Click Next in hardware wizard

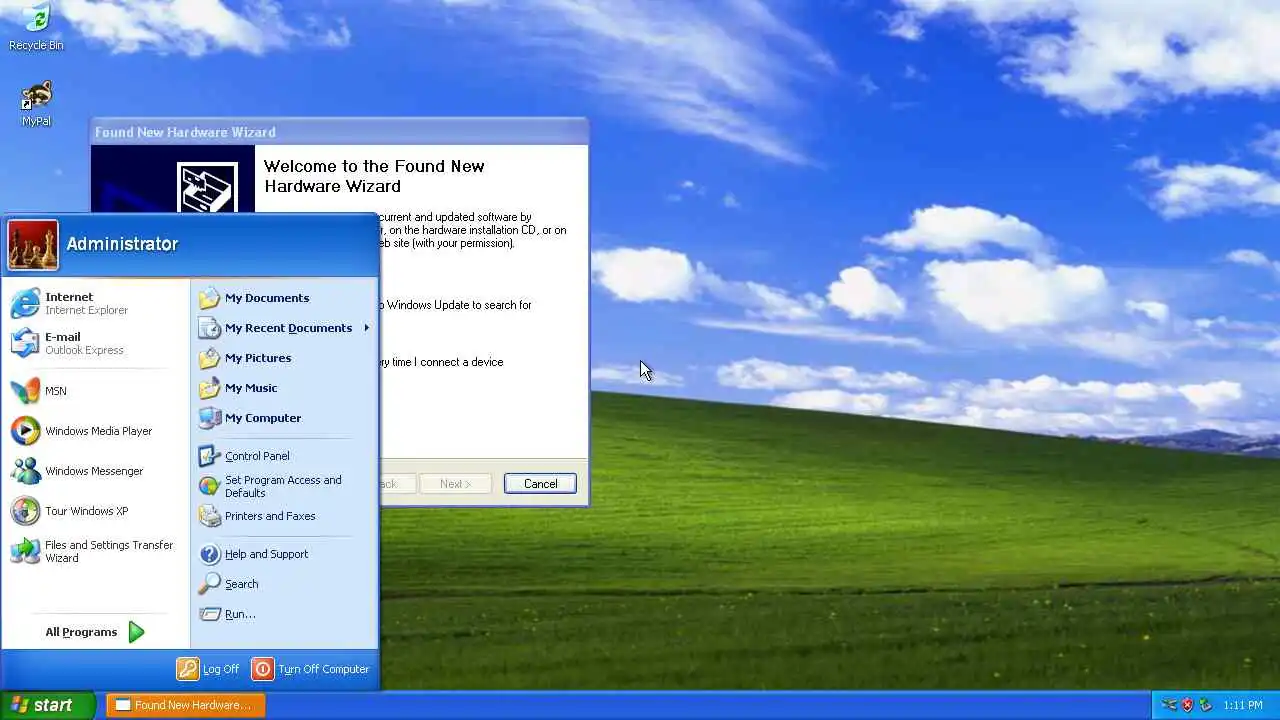pos(455,484)
